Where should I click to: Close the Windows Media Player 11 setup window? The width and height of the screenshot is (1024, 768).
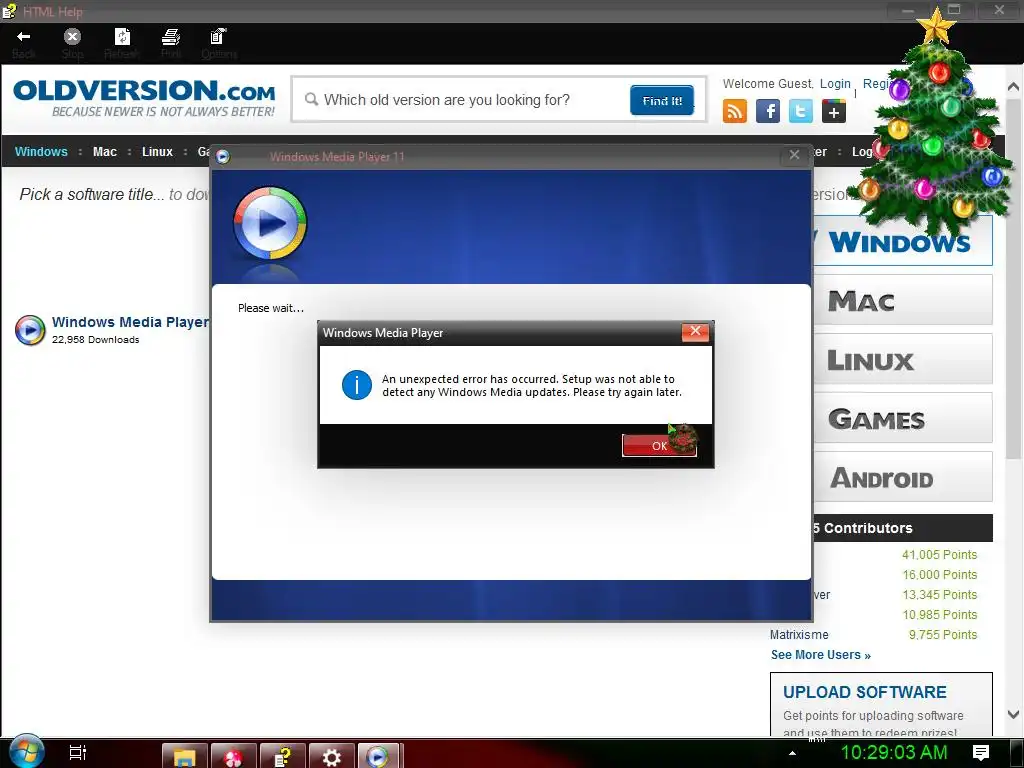[794, 155]
